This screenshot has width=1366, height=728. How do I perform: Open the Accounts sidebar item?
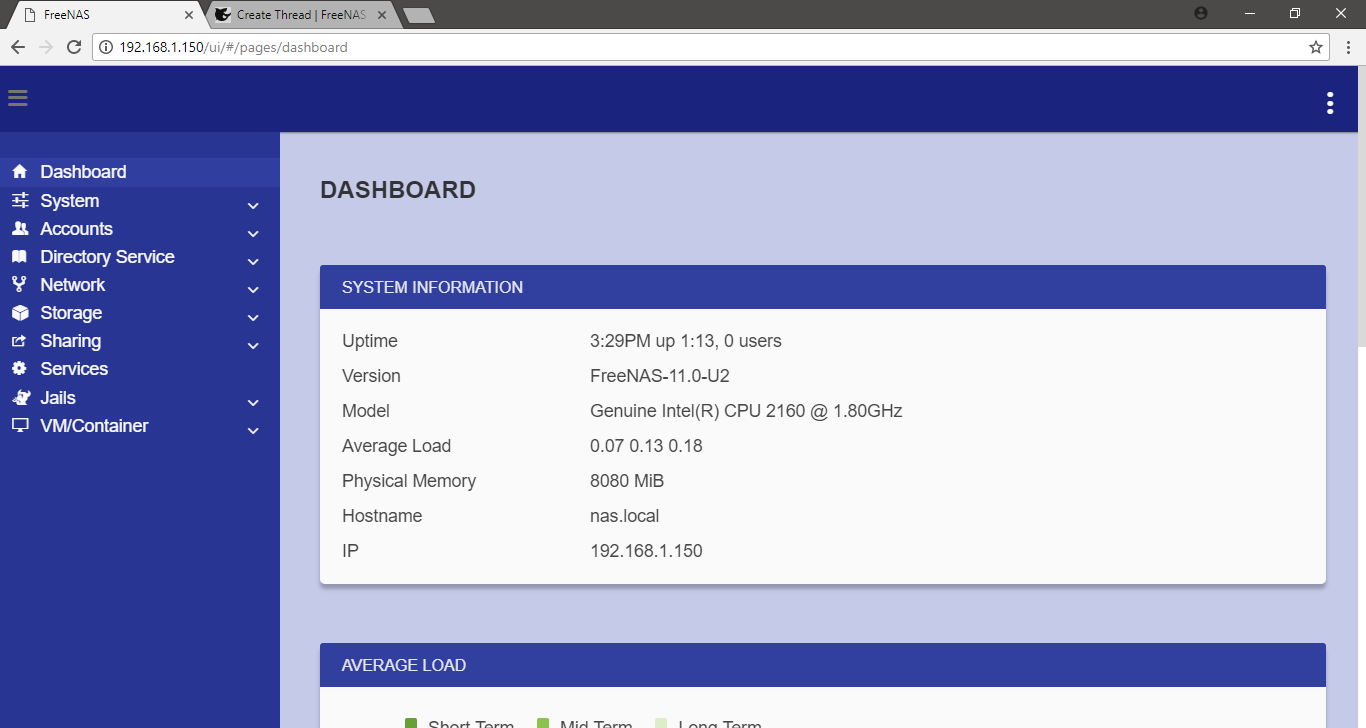point(140,229)
